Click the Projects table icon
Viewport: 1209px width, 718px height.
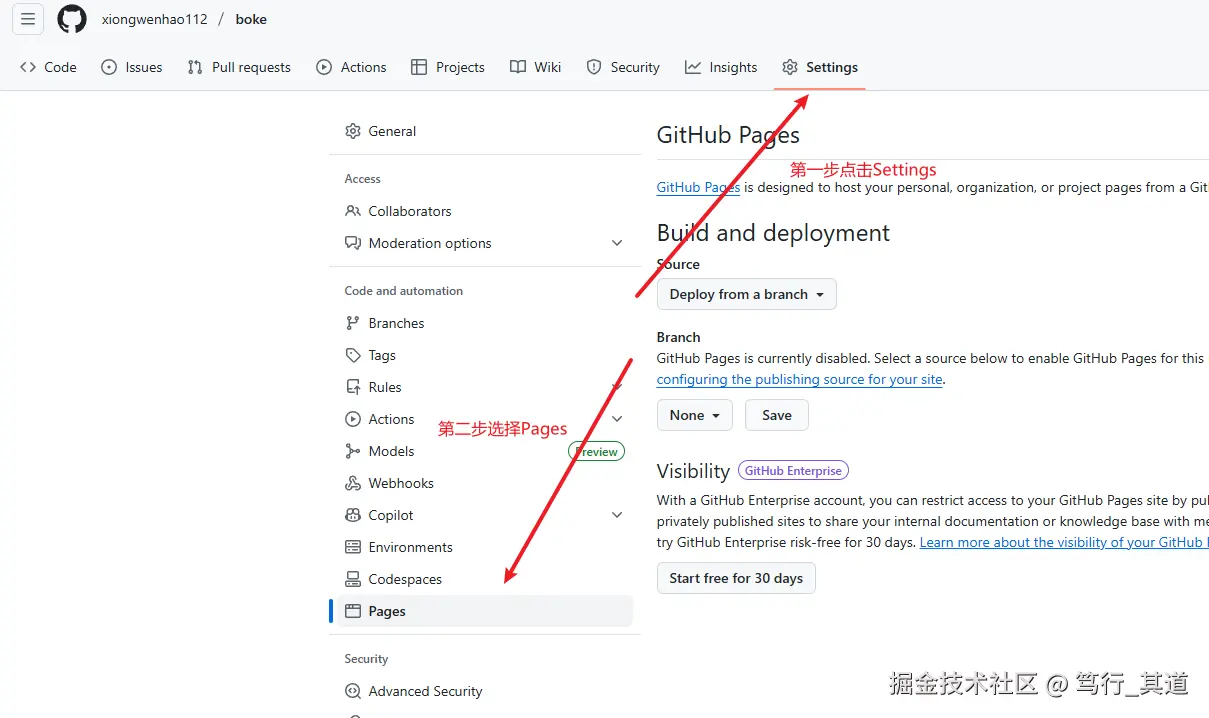point(419,67)
